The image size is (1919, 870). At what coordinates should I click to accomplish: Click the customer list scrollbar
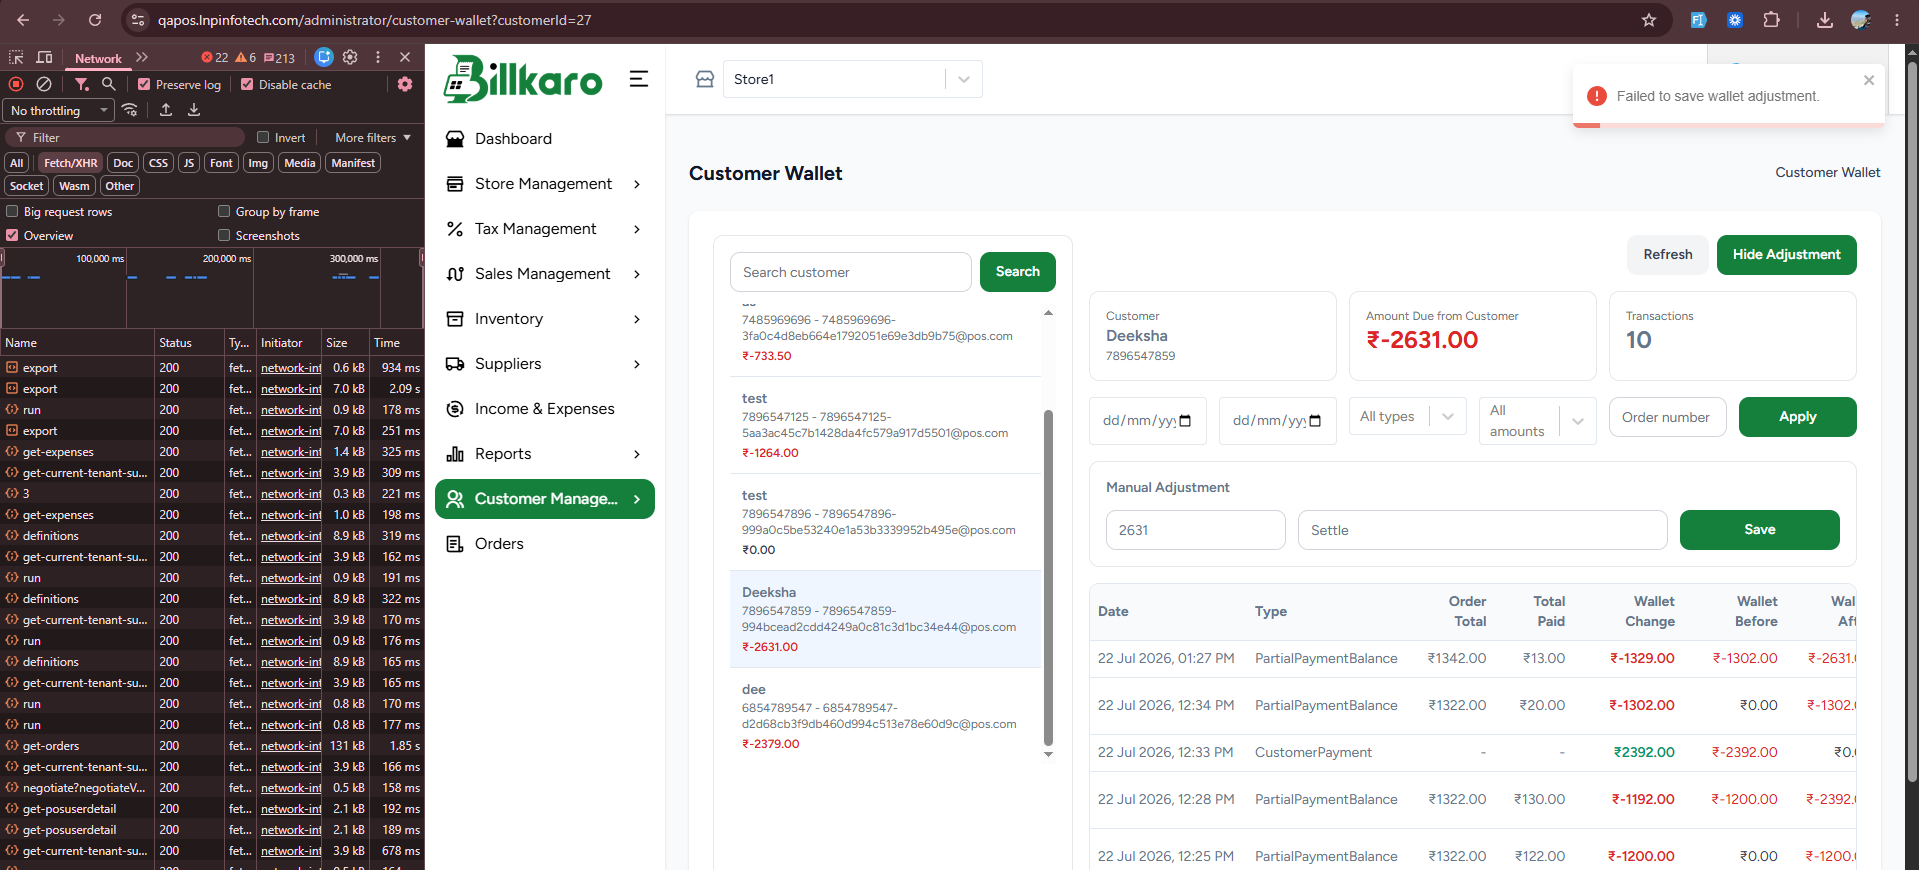pyautogui.click(x=1048, y=578)
